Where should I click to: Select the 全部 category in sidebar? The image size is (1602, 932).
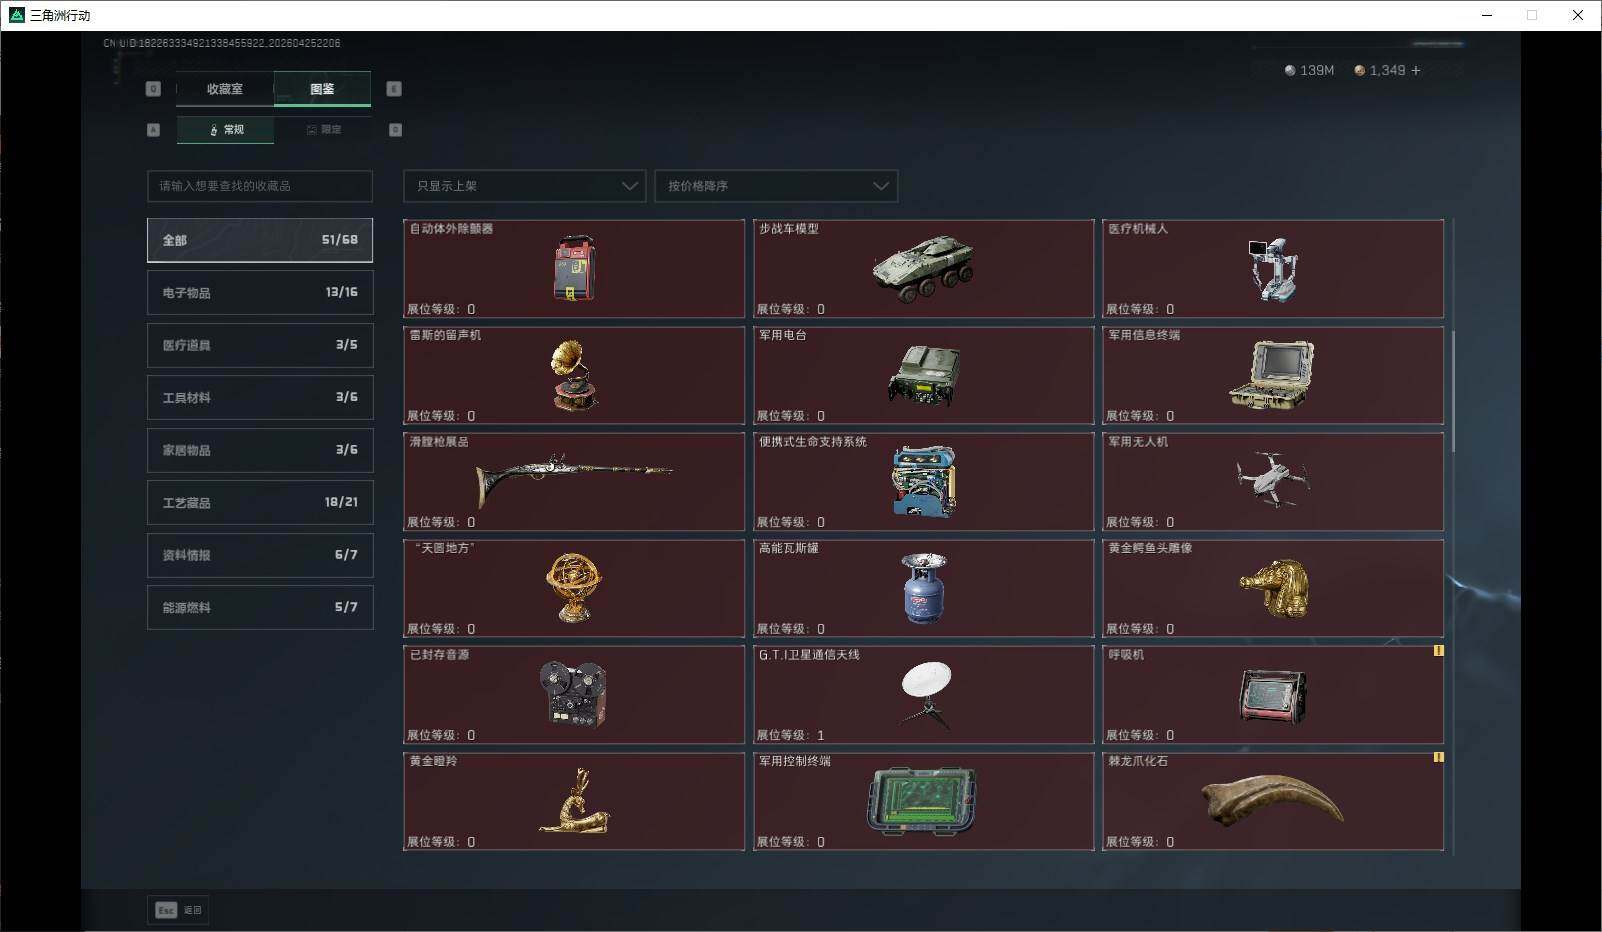[259, 240]
